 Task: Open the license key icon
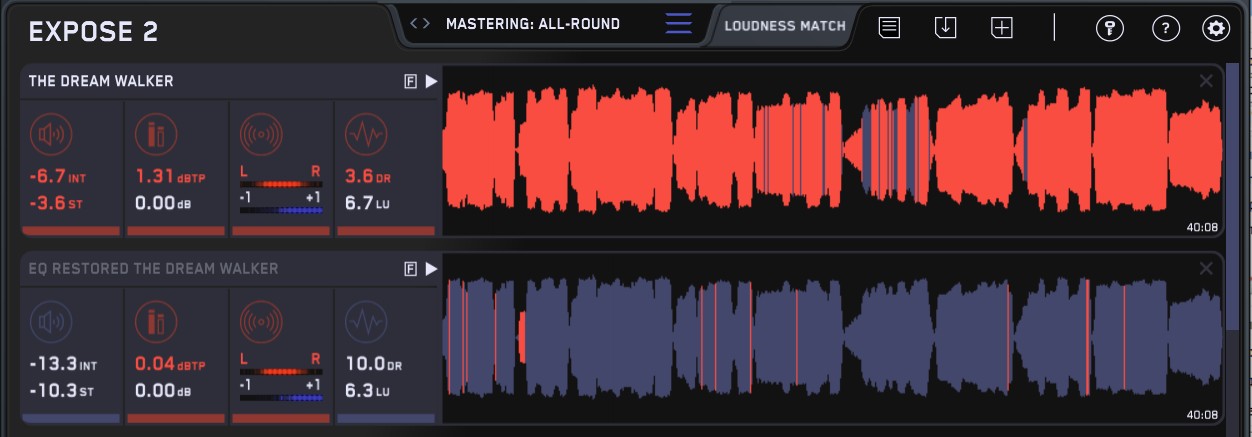1109,28
